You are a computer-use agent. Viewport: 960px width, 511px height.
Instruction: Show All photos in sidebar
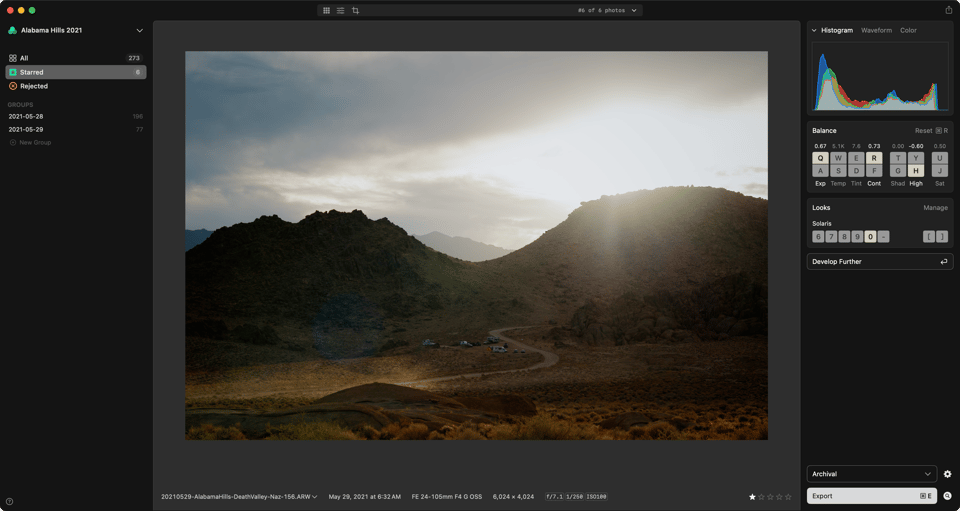(x=76, y=58)
